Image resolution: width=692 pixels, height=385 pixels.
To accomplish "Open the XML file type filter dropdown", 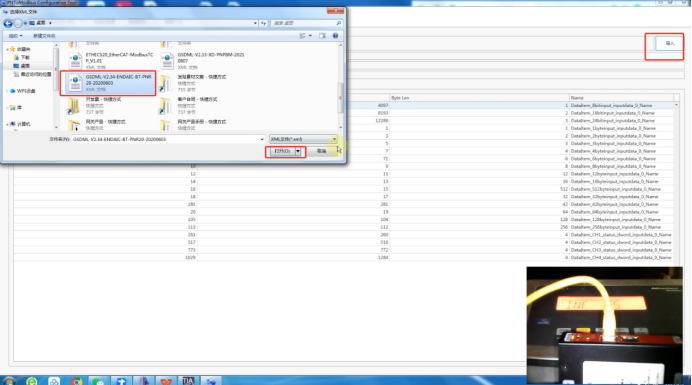I will point(304,139).
